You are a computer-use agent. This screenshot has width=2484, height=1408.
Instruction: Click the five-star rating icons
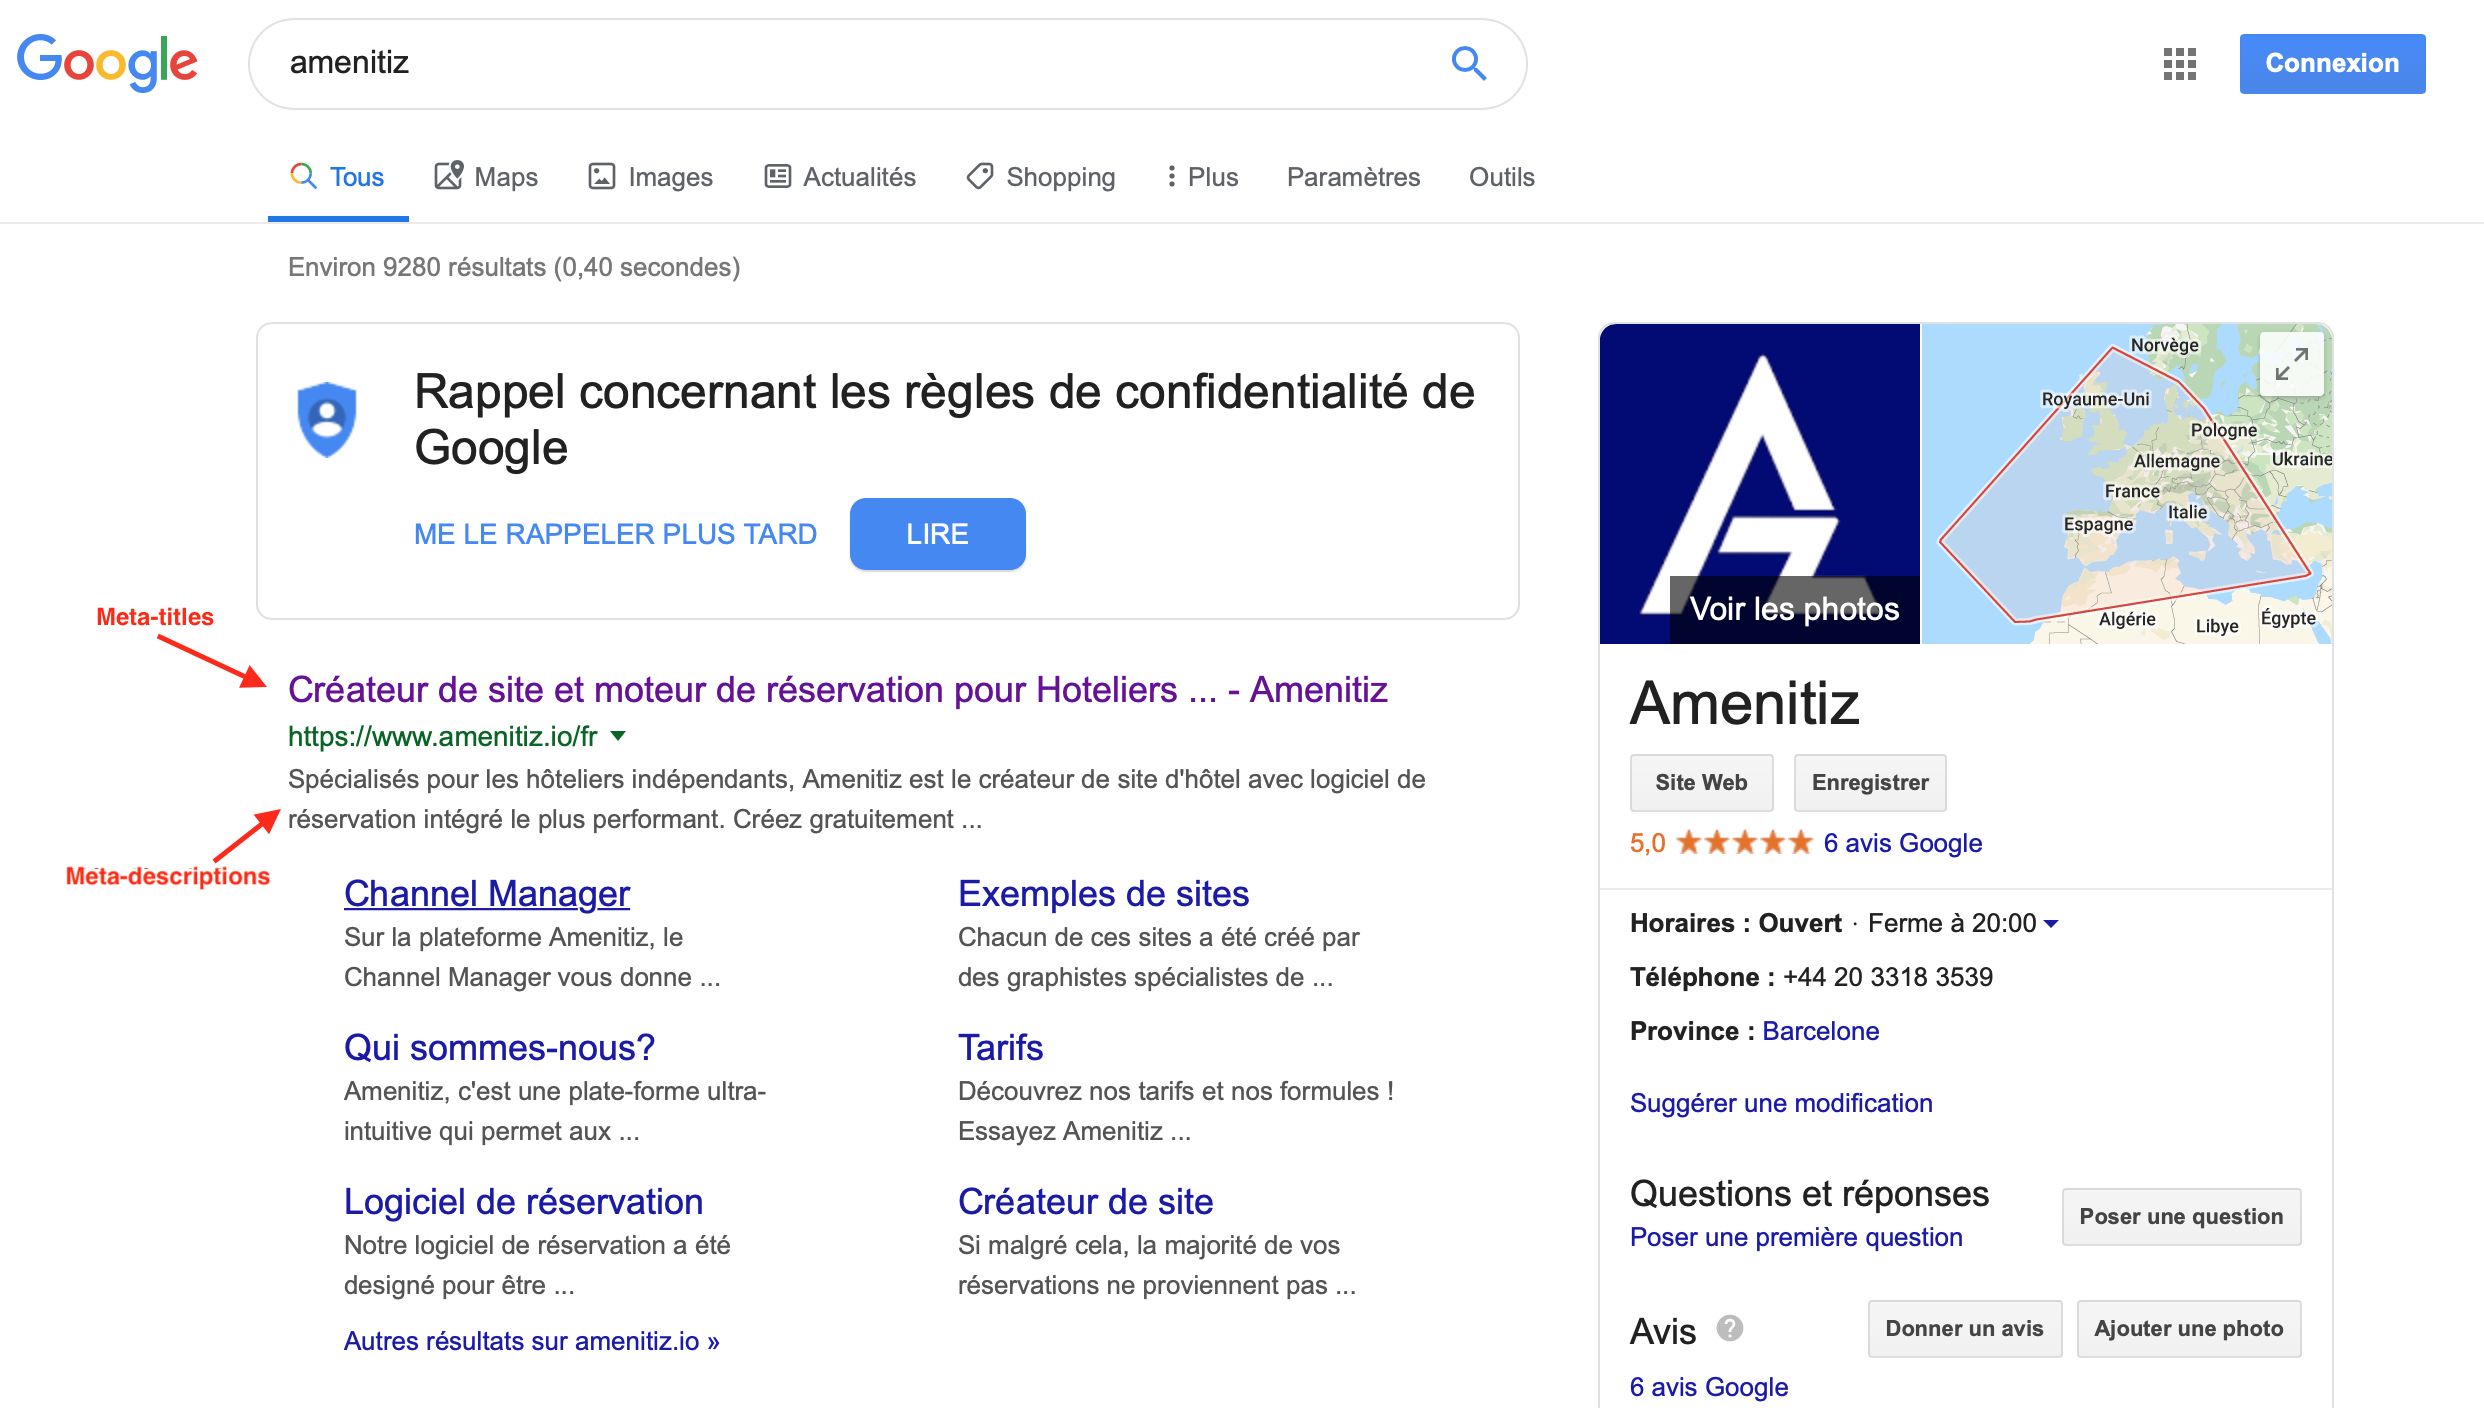click(1744, 843)
